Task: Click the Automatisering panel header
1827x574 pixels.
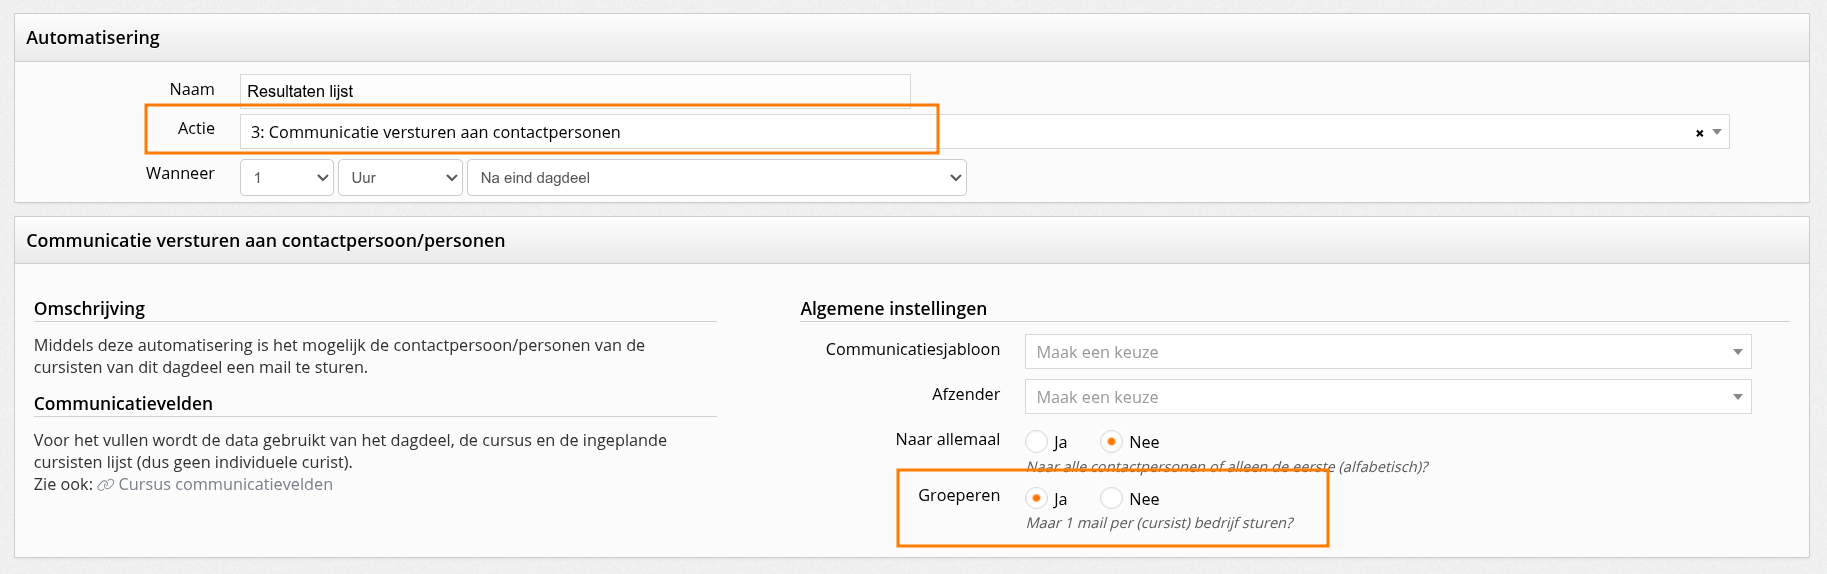Action: 912,38
